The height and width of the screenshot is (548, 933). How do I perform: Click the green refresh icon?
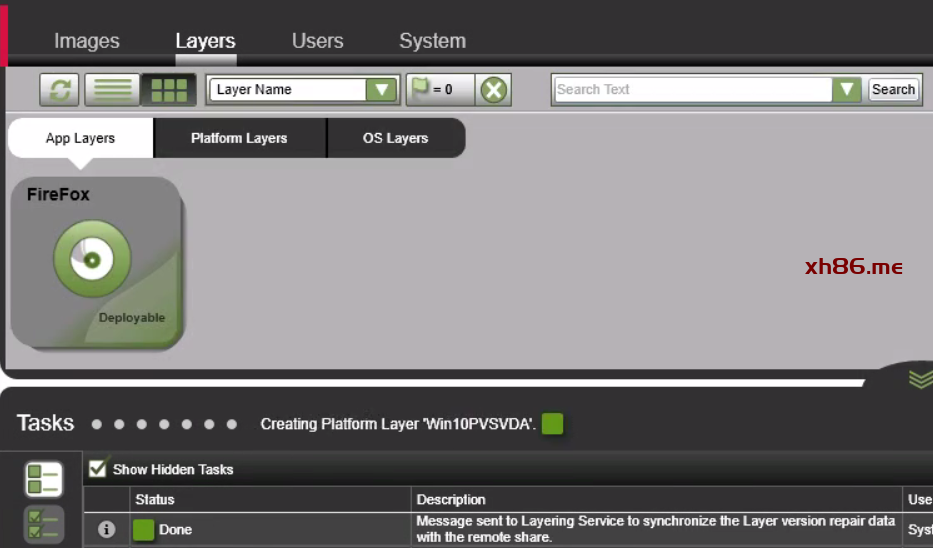60,90
